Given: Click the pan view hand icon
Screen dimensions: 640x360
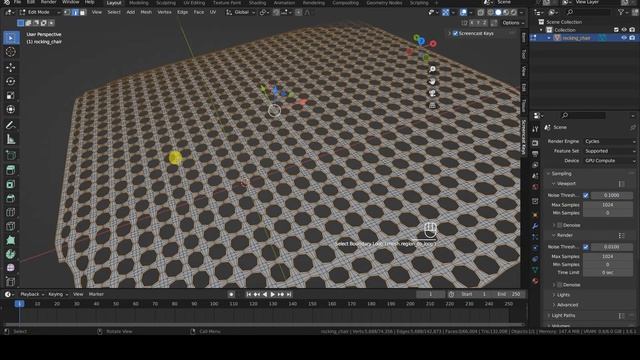Looking at the screenshot, I should point(432,82).
